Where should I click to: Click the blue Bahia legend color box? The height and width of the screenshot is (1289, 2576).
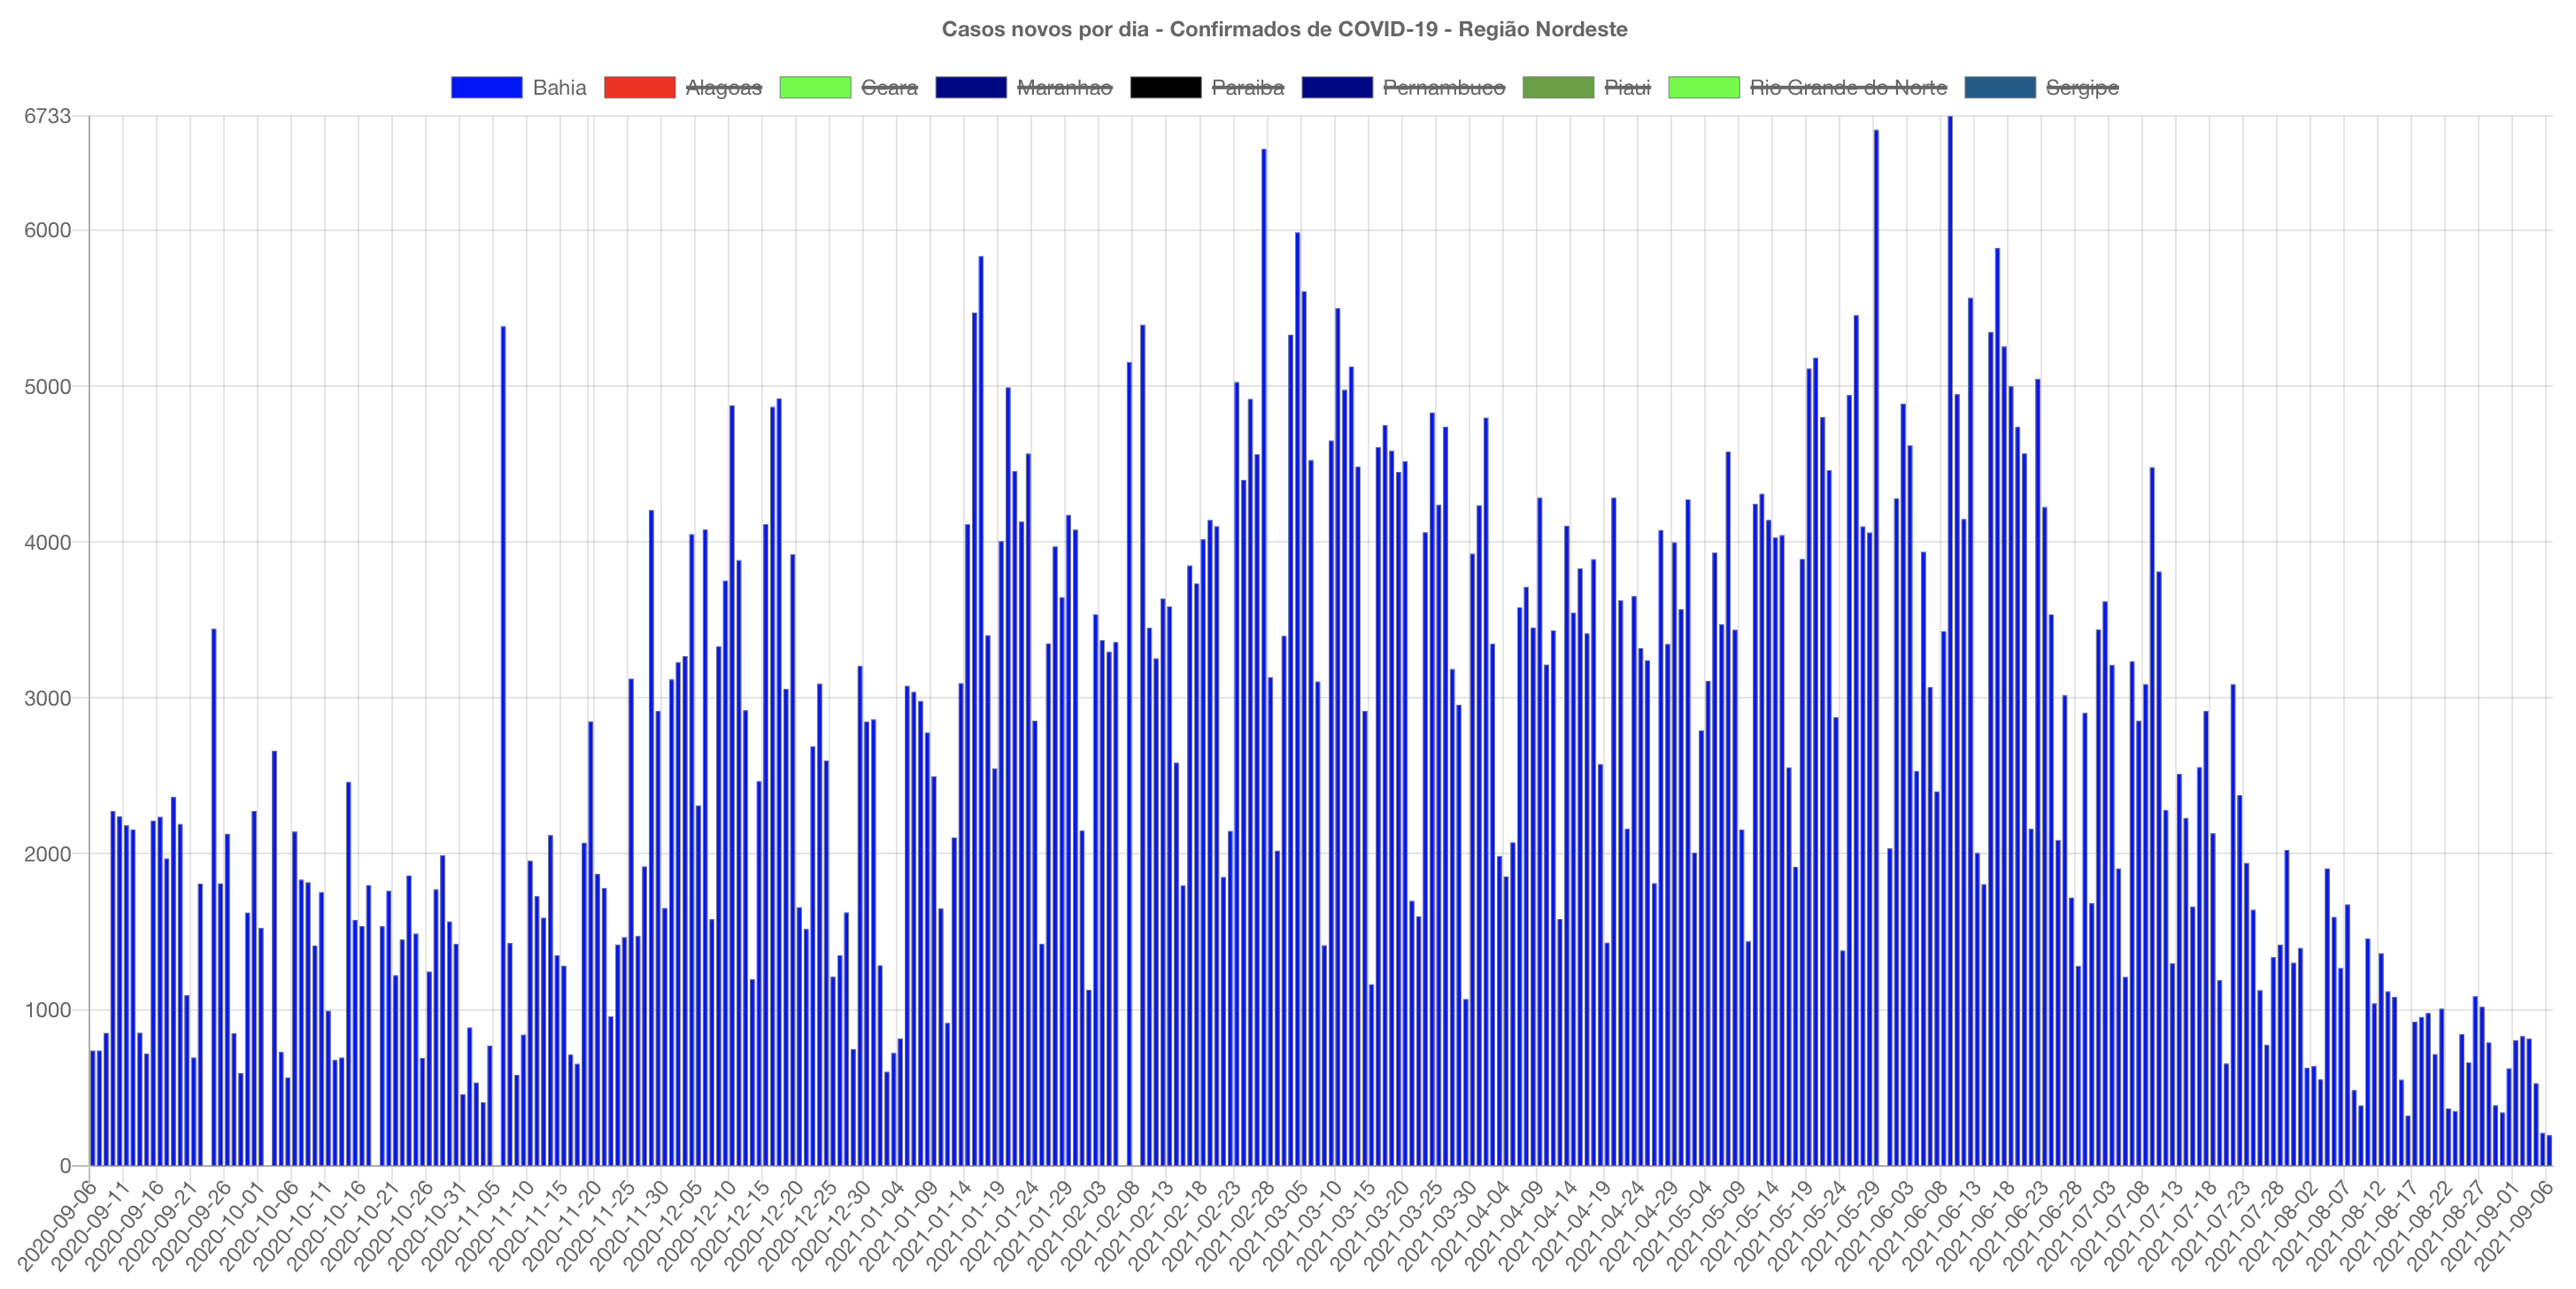tap(486, 87)
